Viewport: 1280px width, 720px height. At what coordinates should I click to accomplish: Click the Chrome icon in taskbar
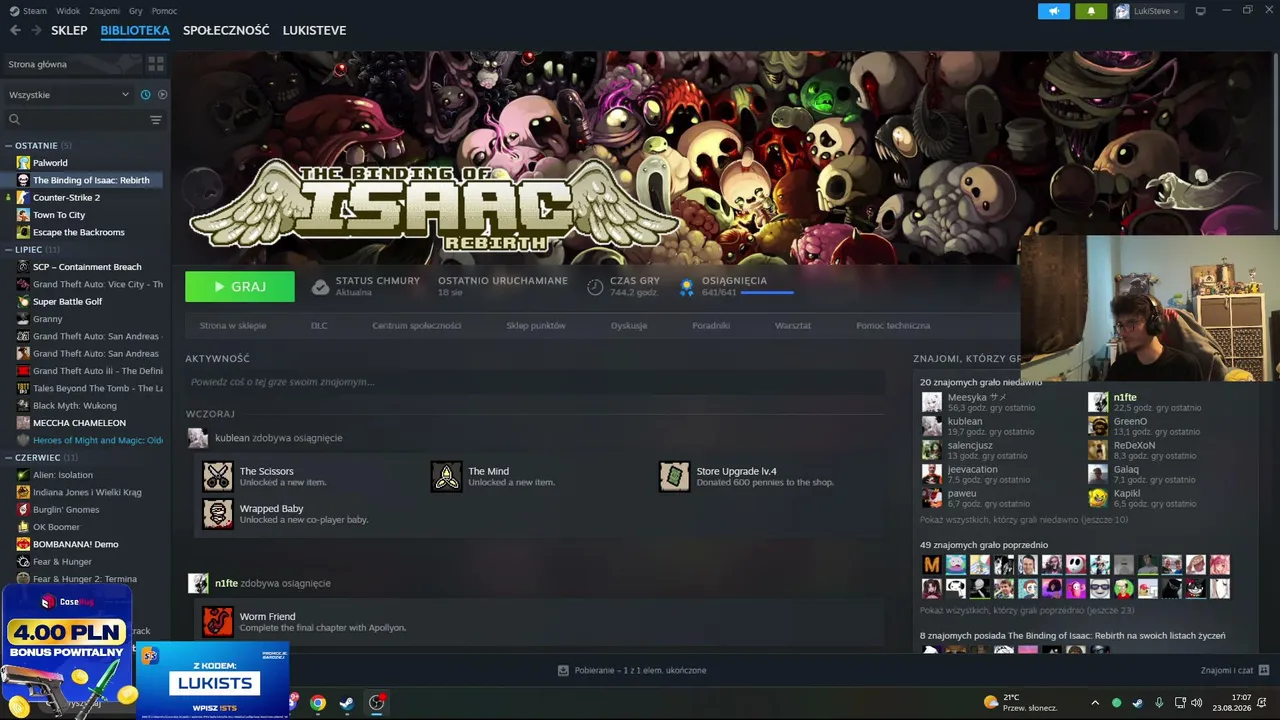317,703
